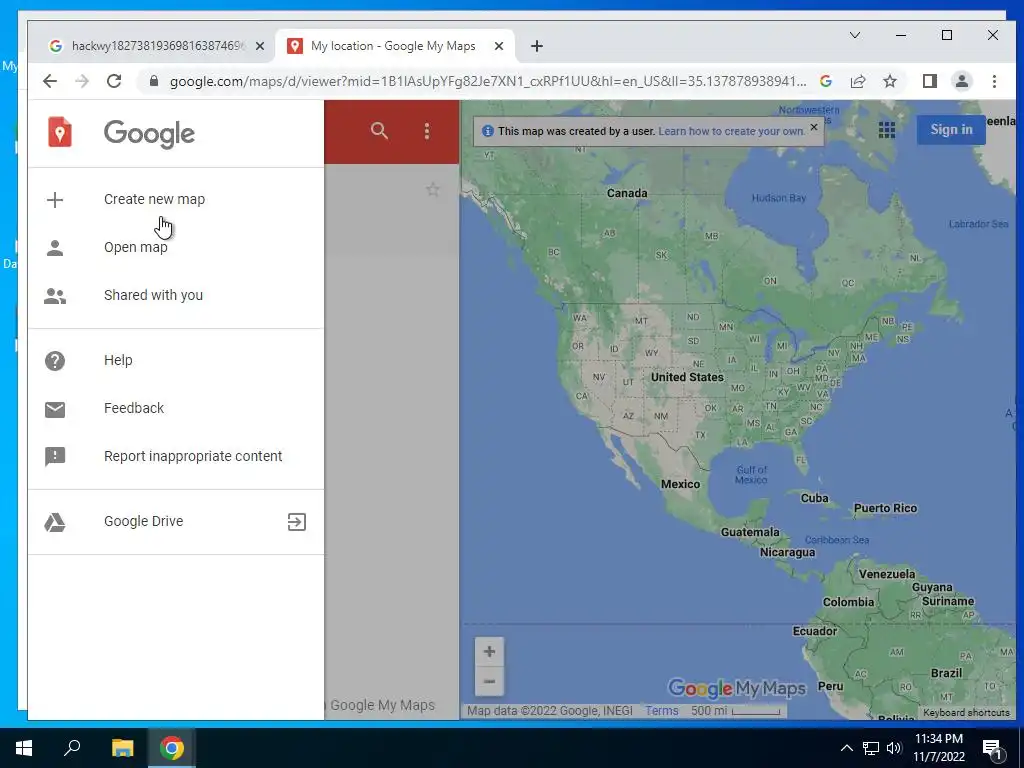Reload the current page
The image size is (1024, 768).
click(114, 81)
